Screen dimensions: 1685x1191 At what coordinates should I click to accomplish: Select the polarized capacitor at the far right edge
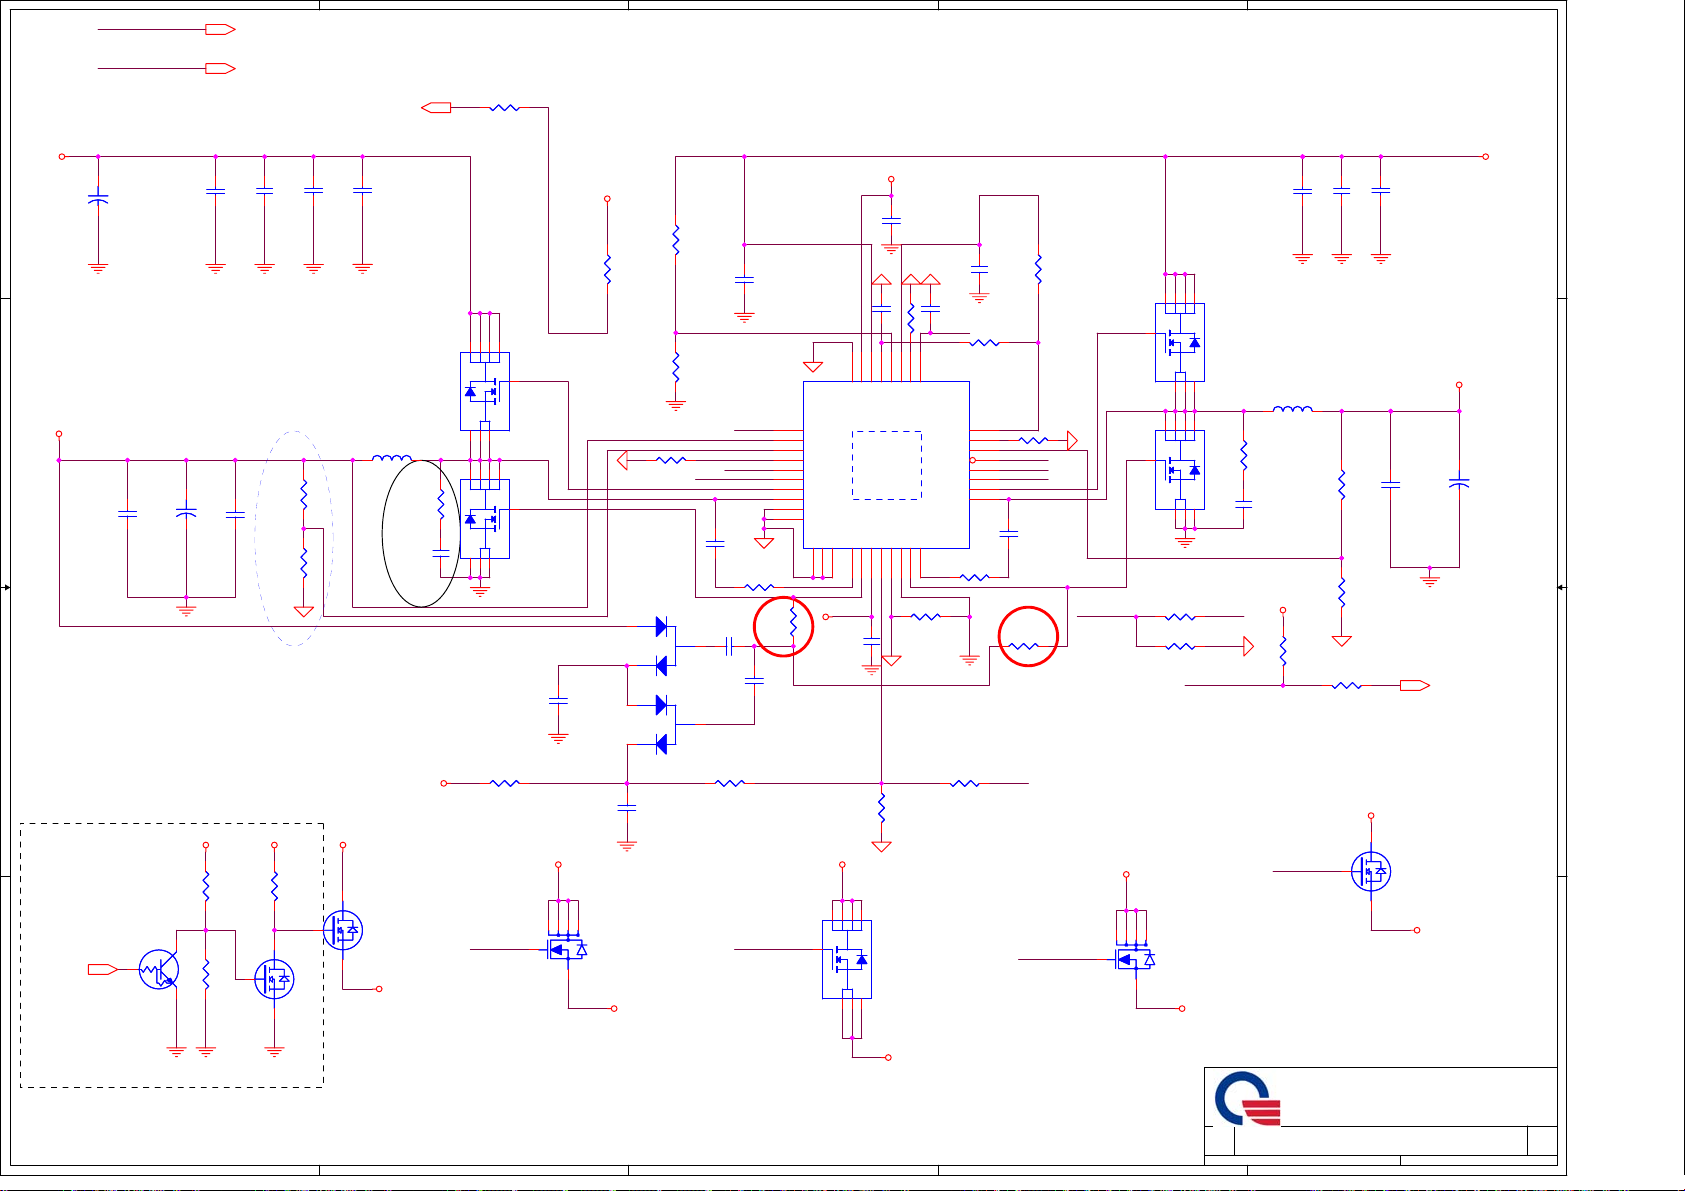(1459, 482)
